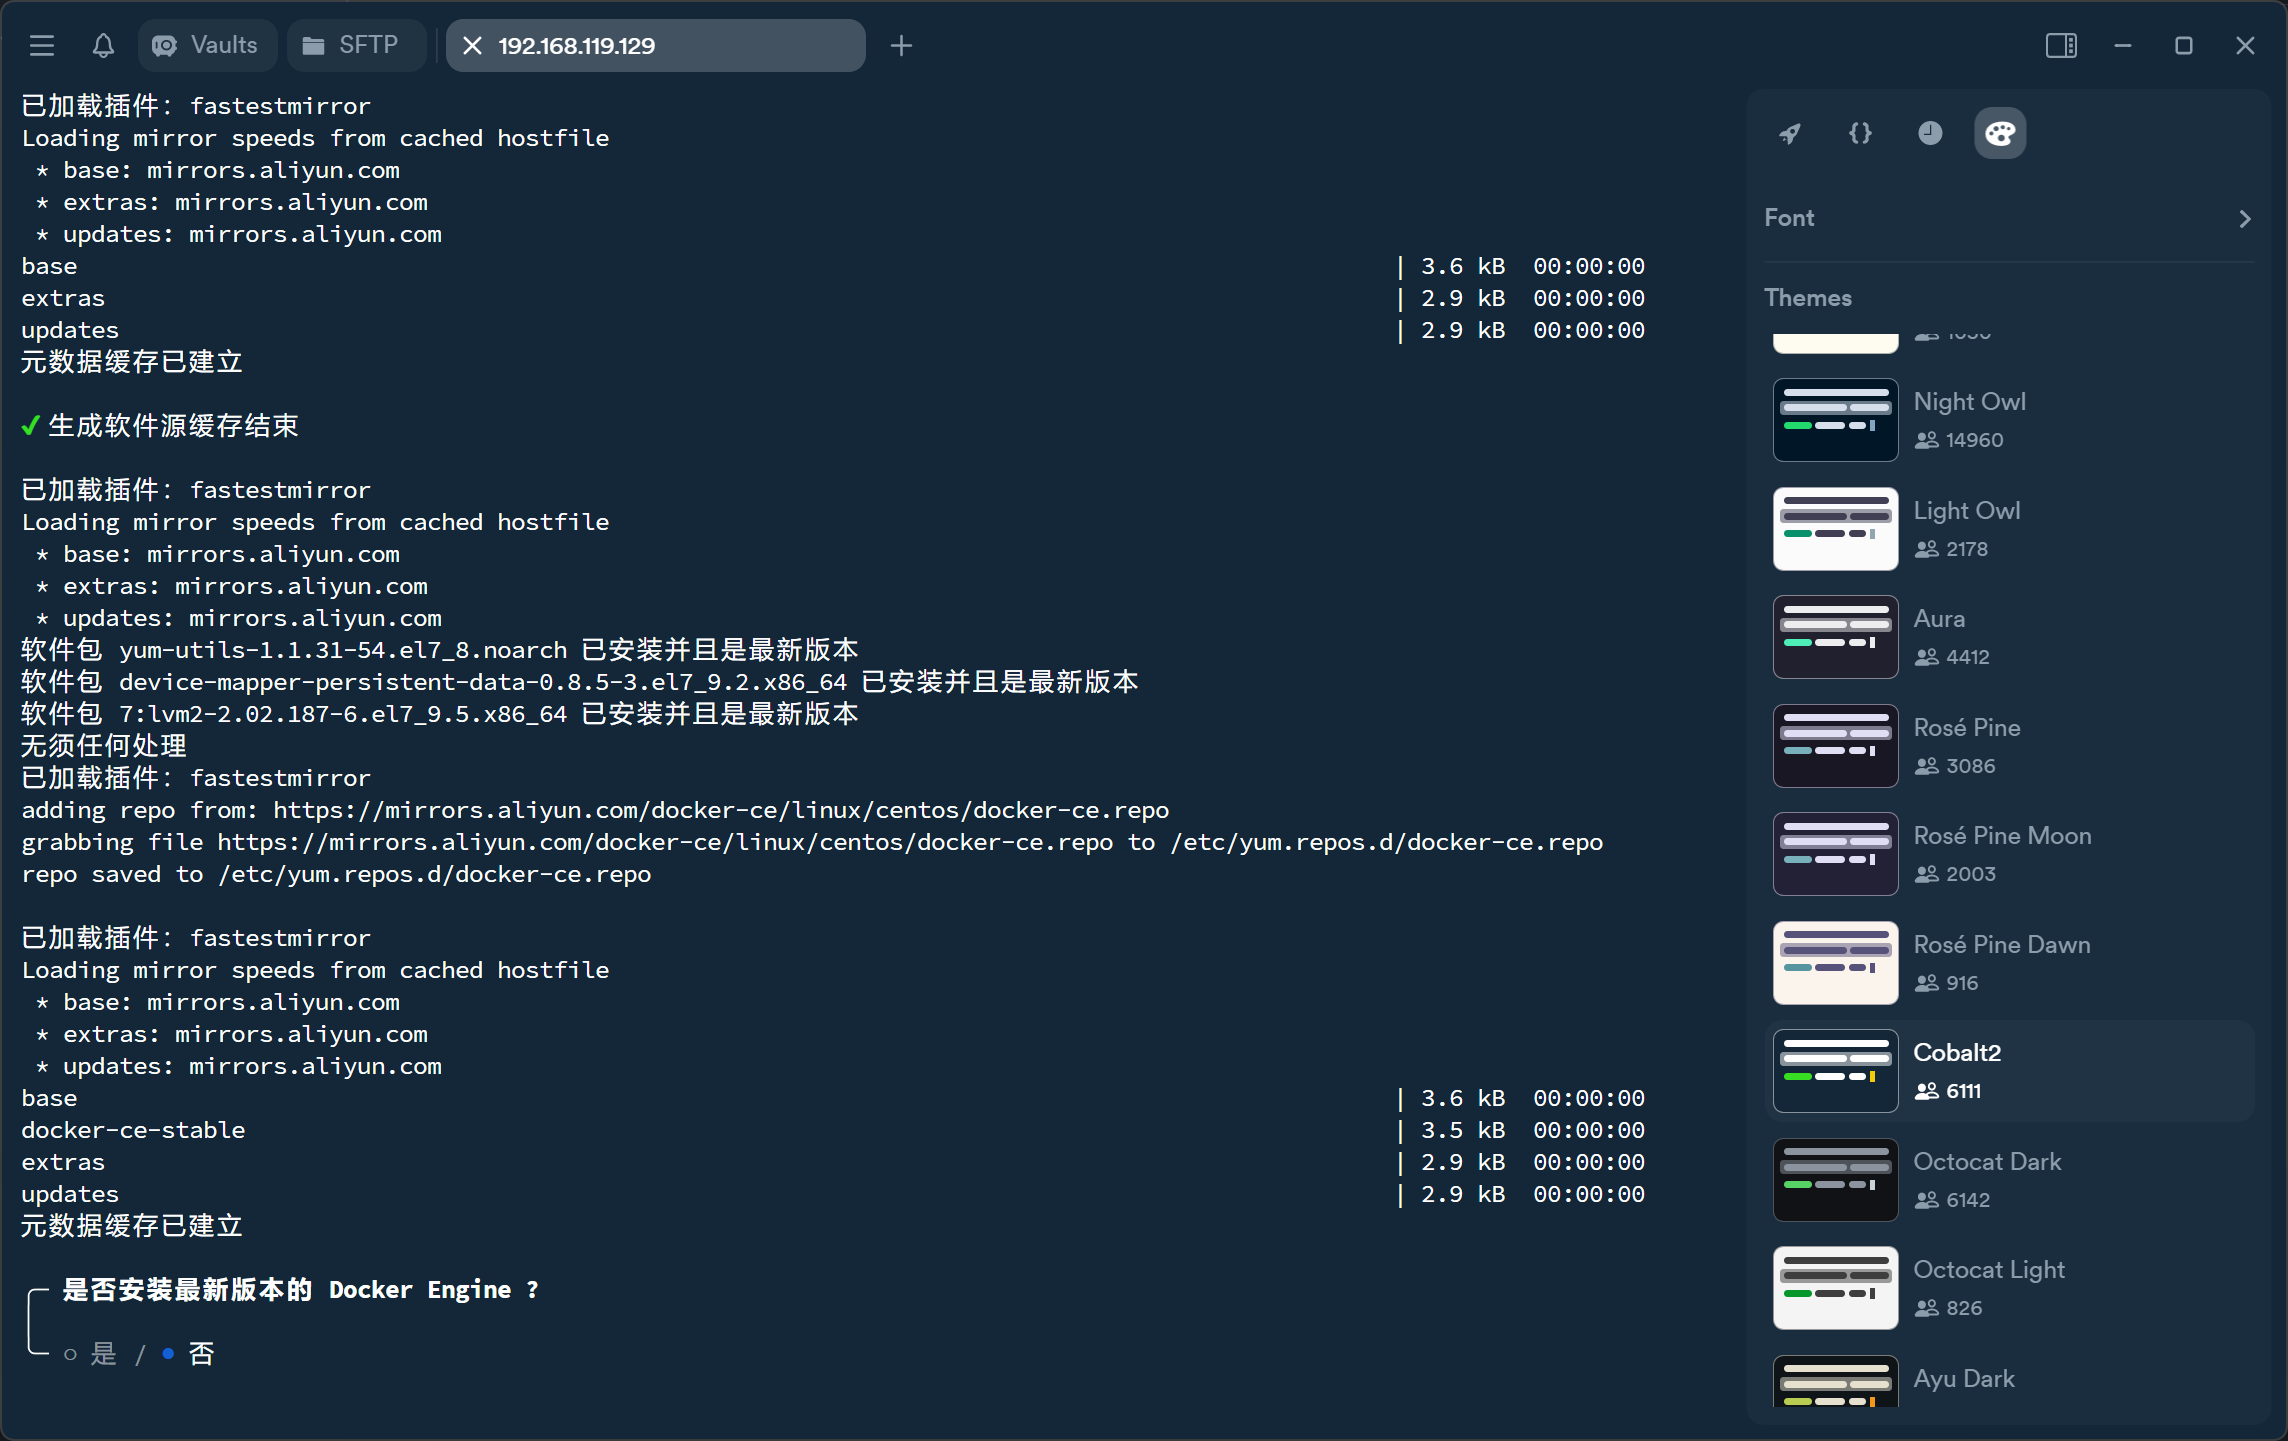Click the Night Owl user count 14960

[1974, 440]
